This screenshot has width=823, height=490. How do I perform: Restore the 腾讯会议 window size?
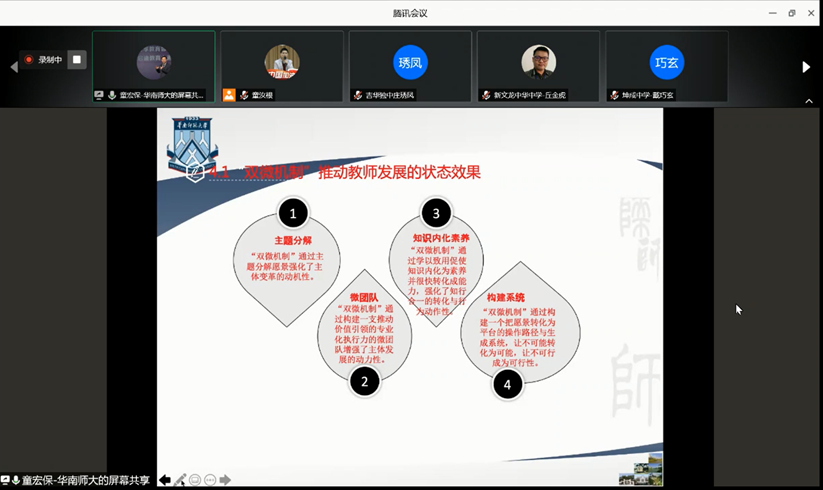coord(792,13)
